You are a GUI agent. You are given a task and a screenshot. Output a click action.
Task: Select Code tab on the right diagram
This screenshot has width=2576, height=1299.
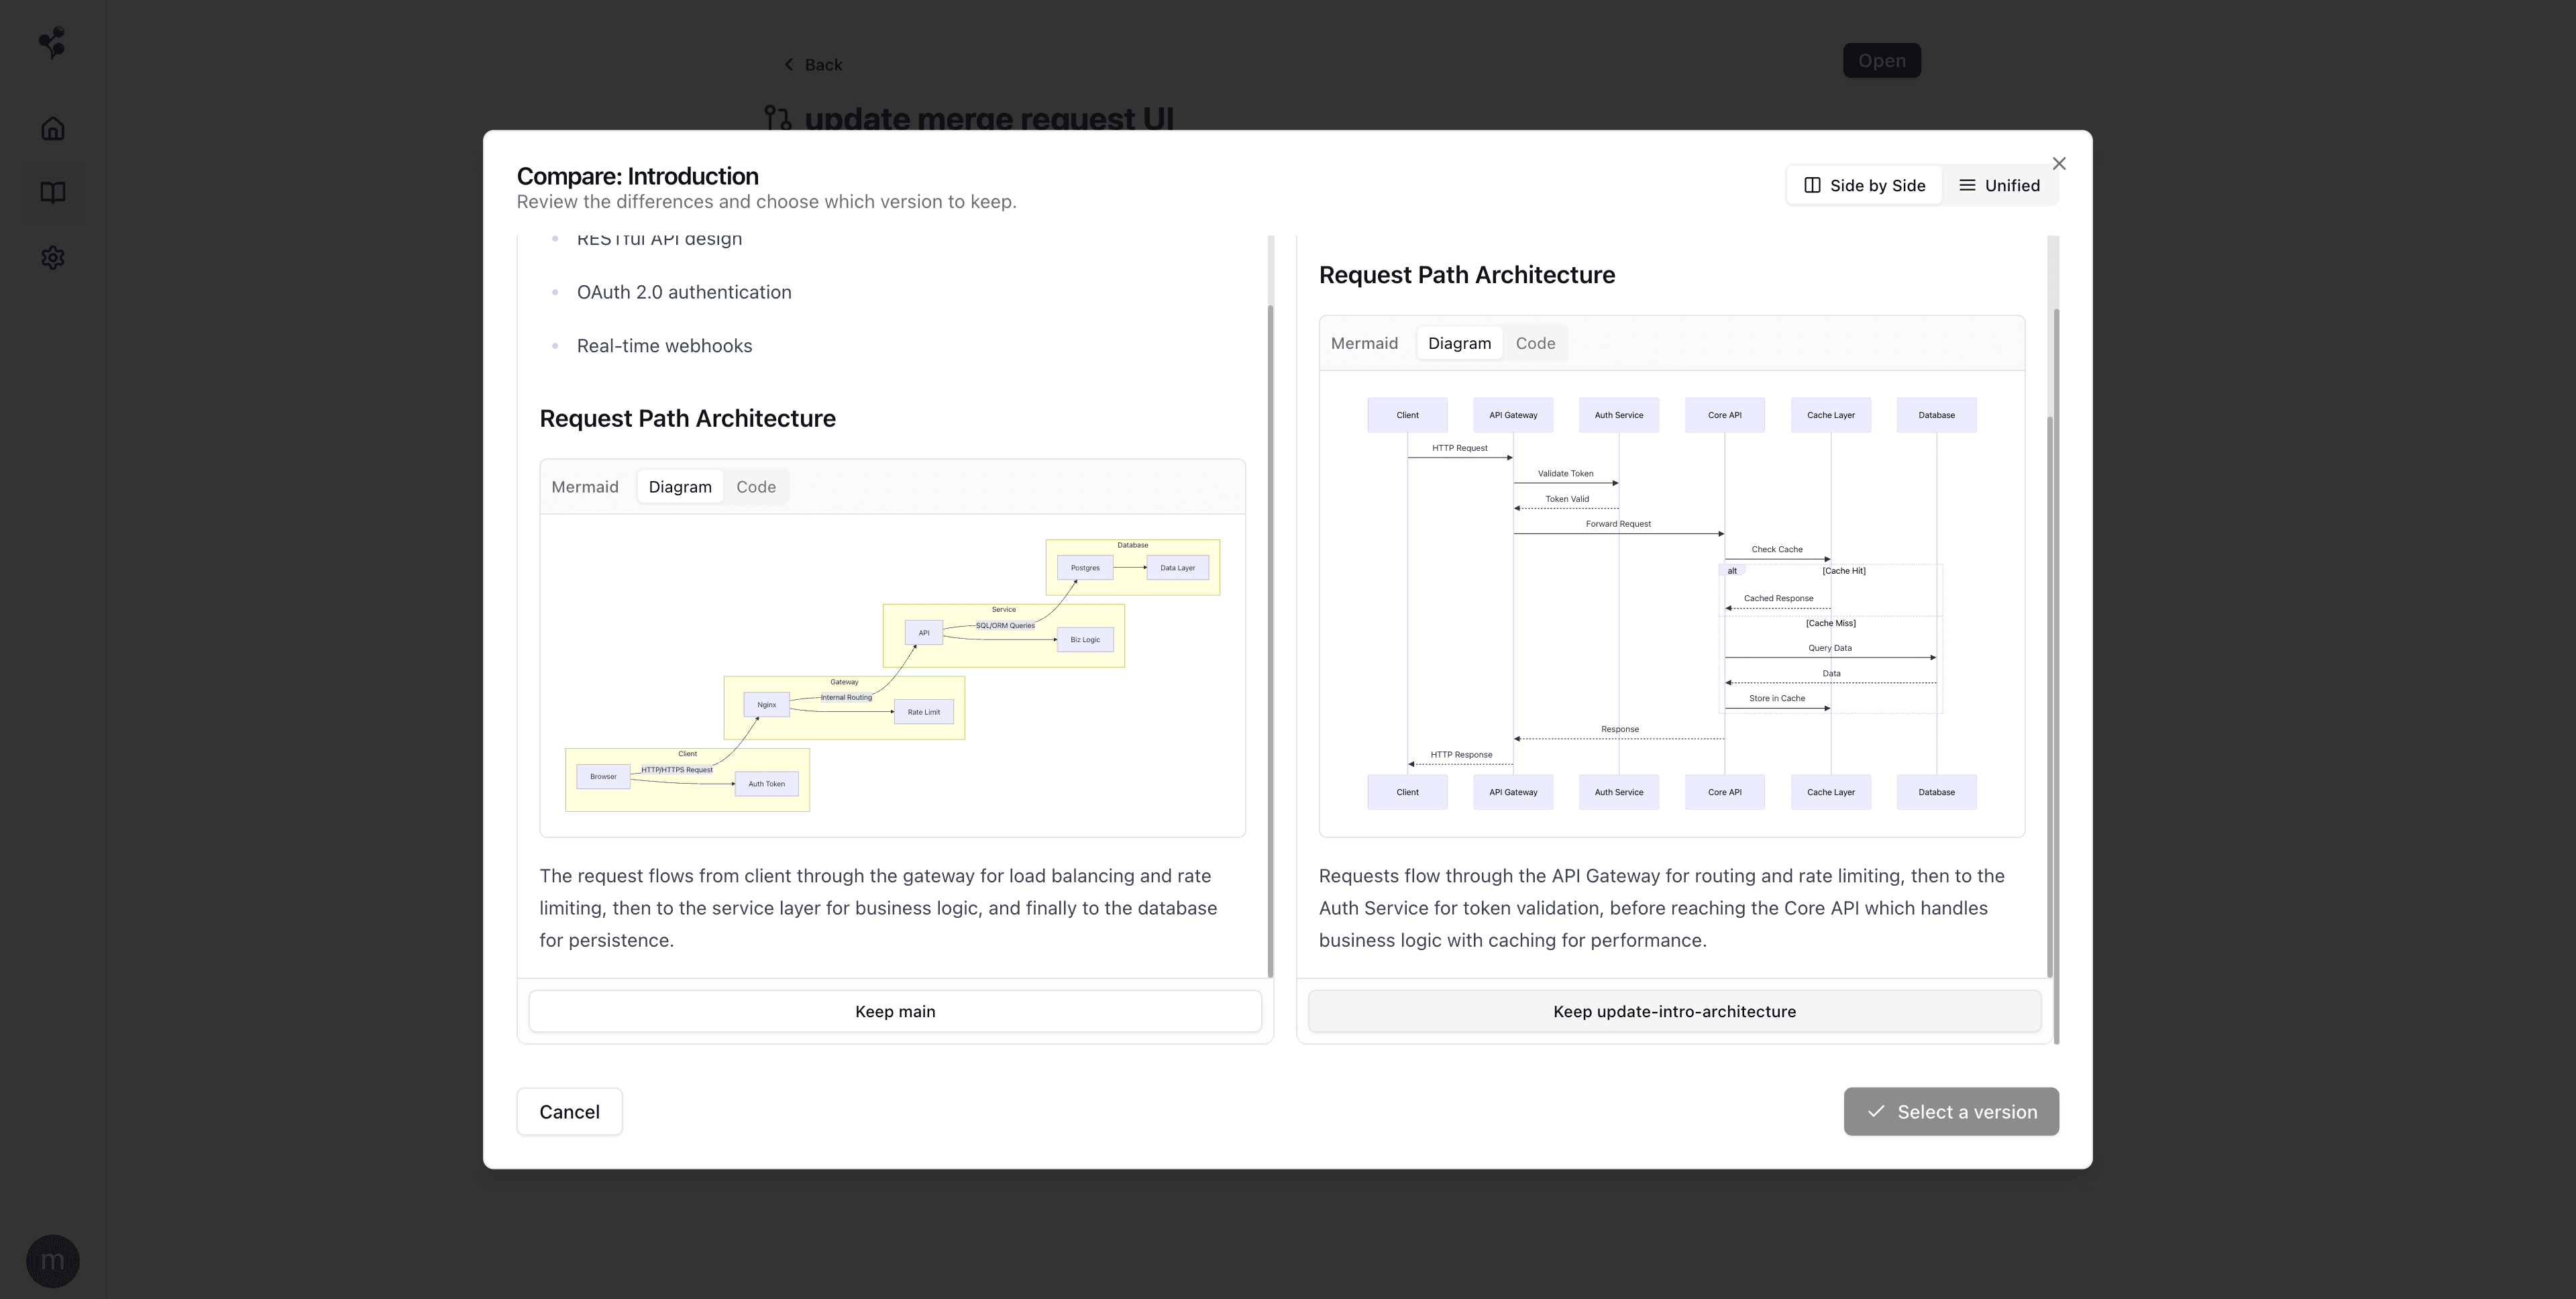1536,343
